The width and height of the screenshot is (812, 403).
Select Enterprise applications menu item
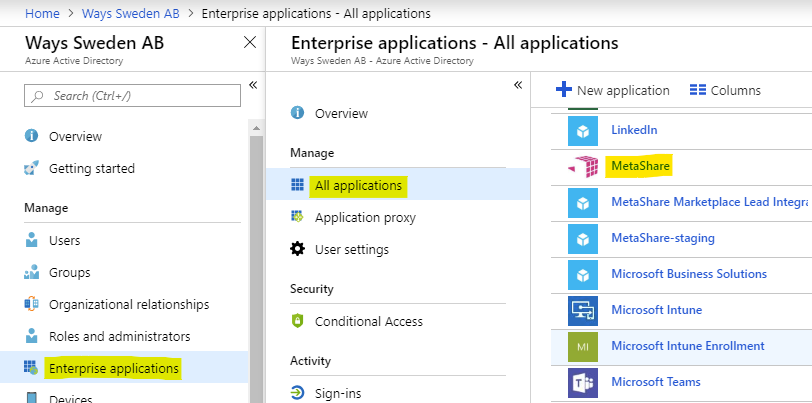[124, 368]
